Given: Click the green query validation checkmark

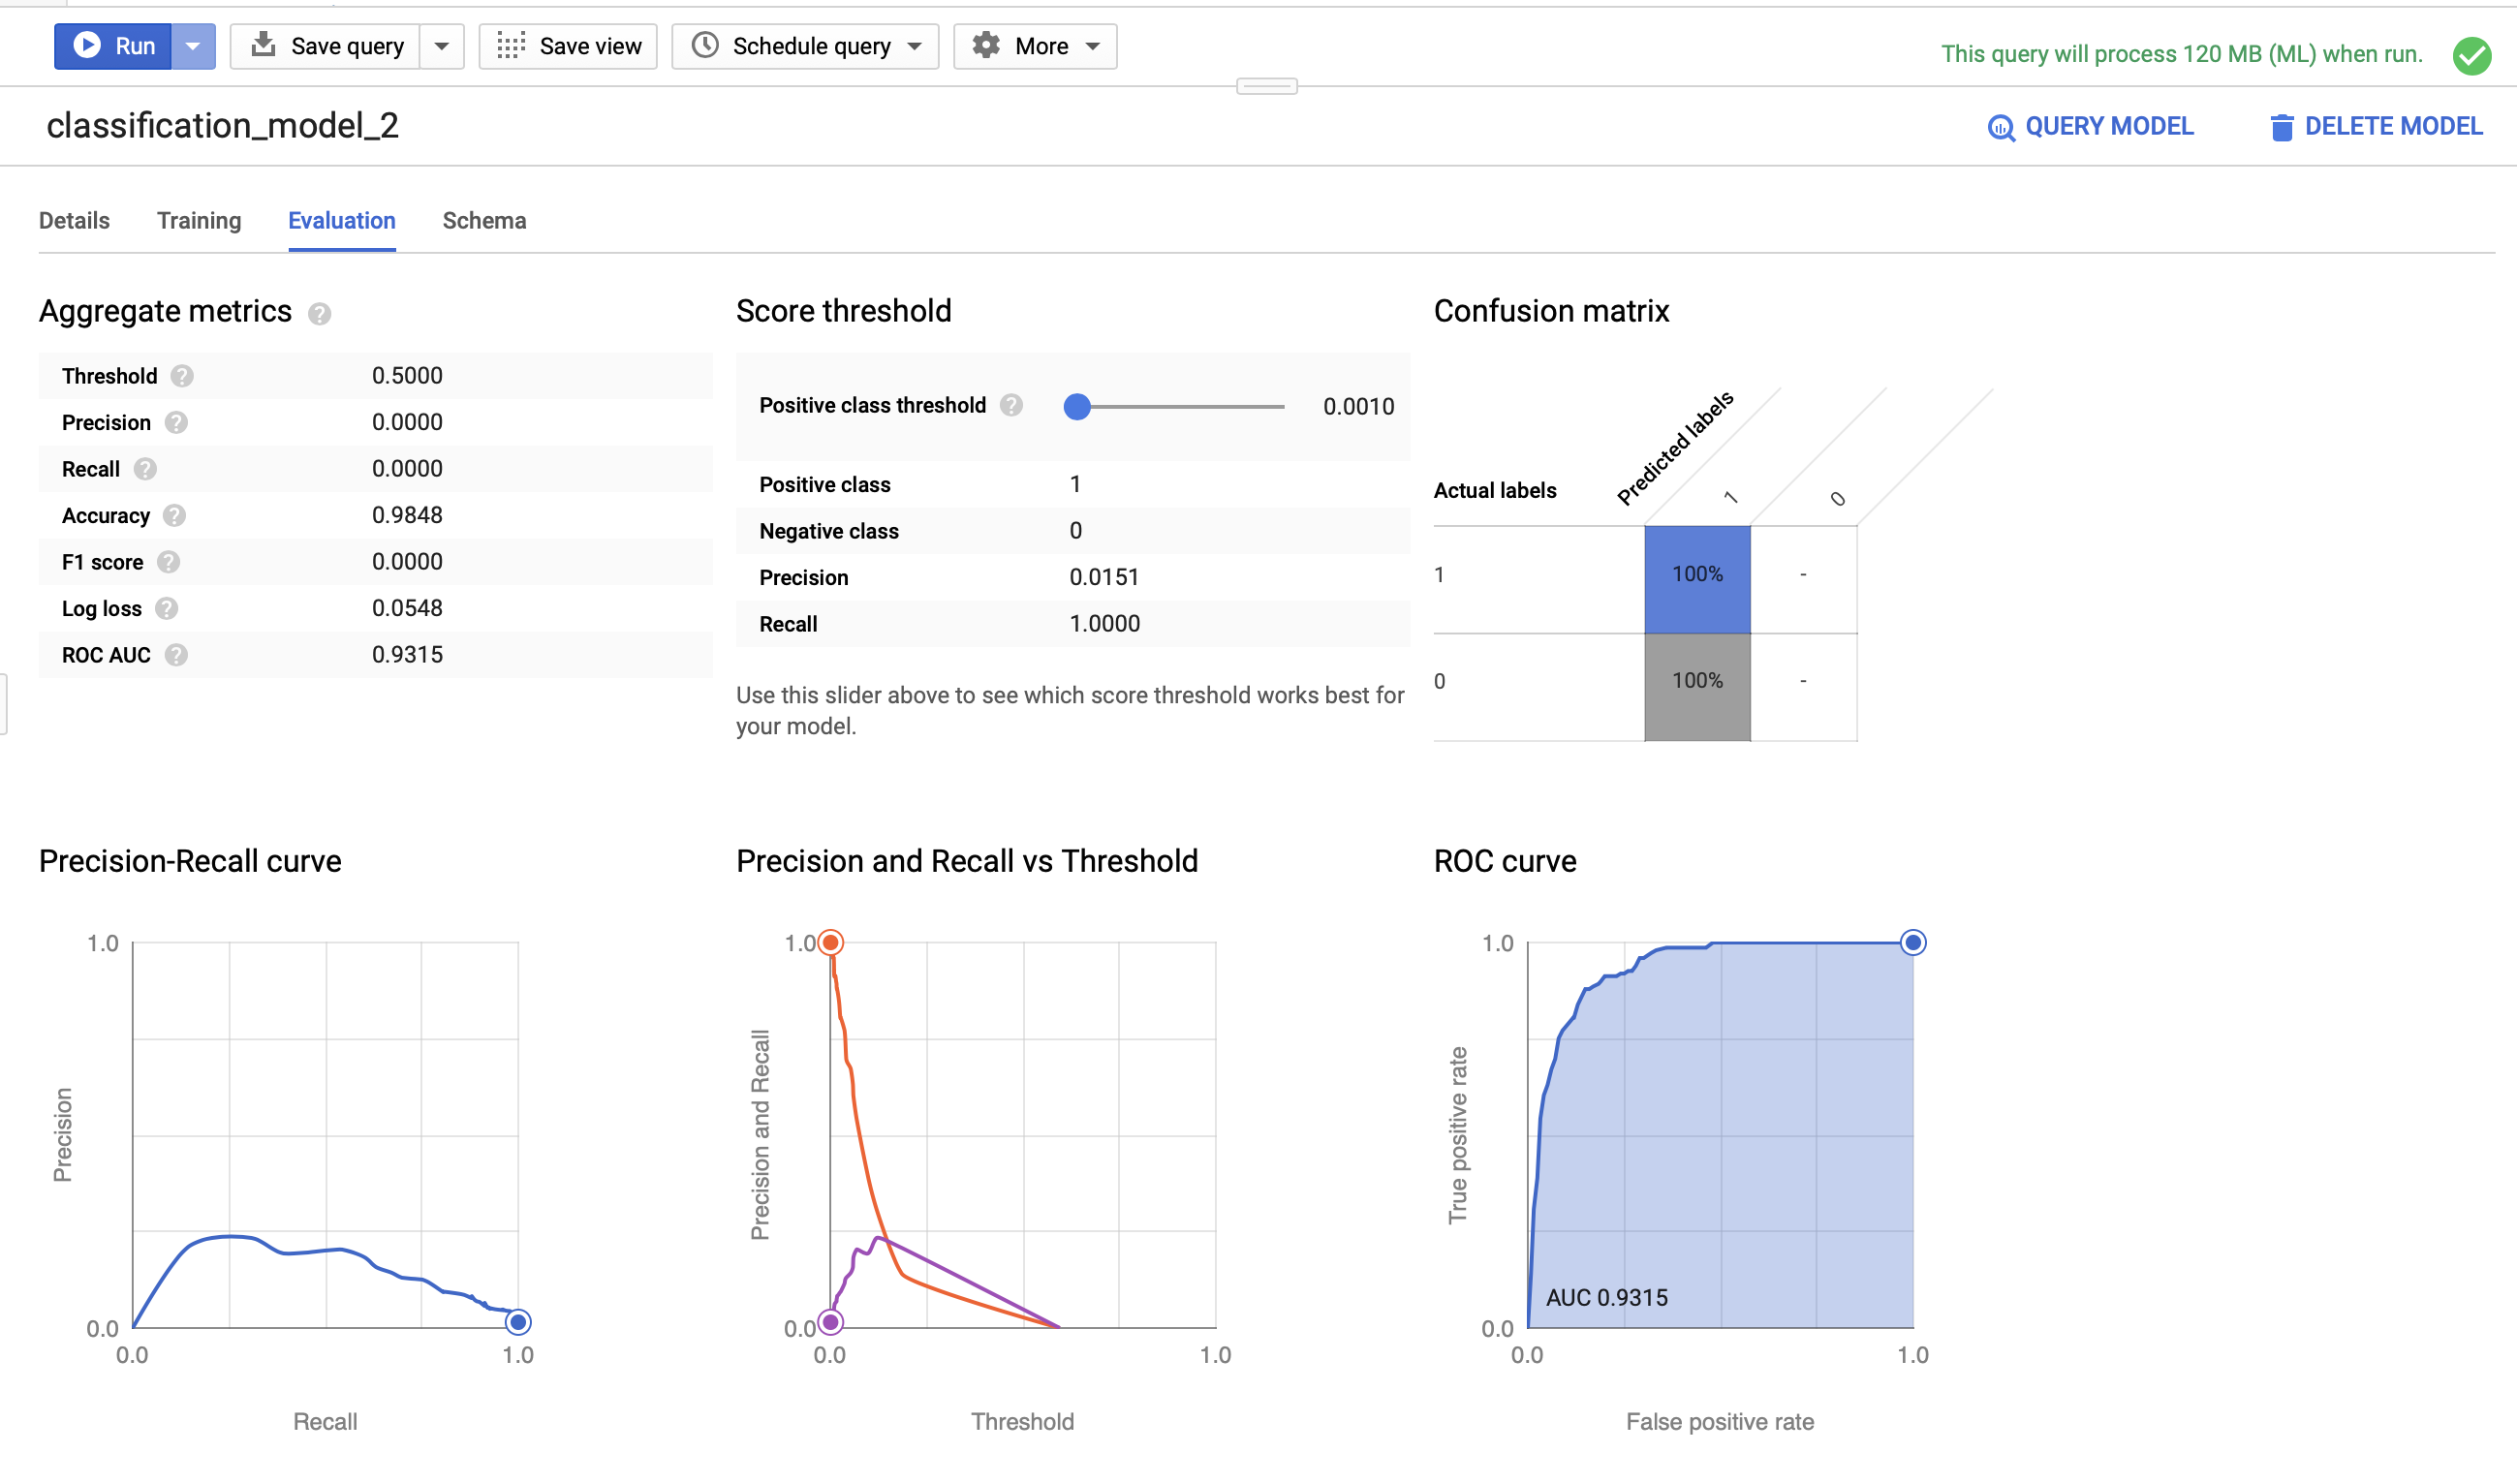Looking at the screenshot, I should click(x=2472, y=55).
